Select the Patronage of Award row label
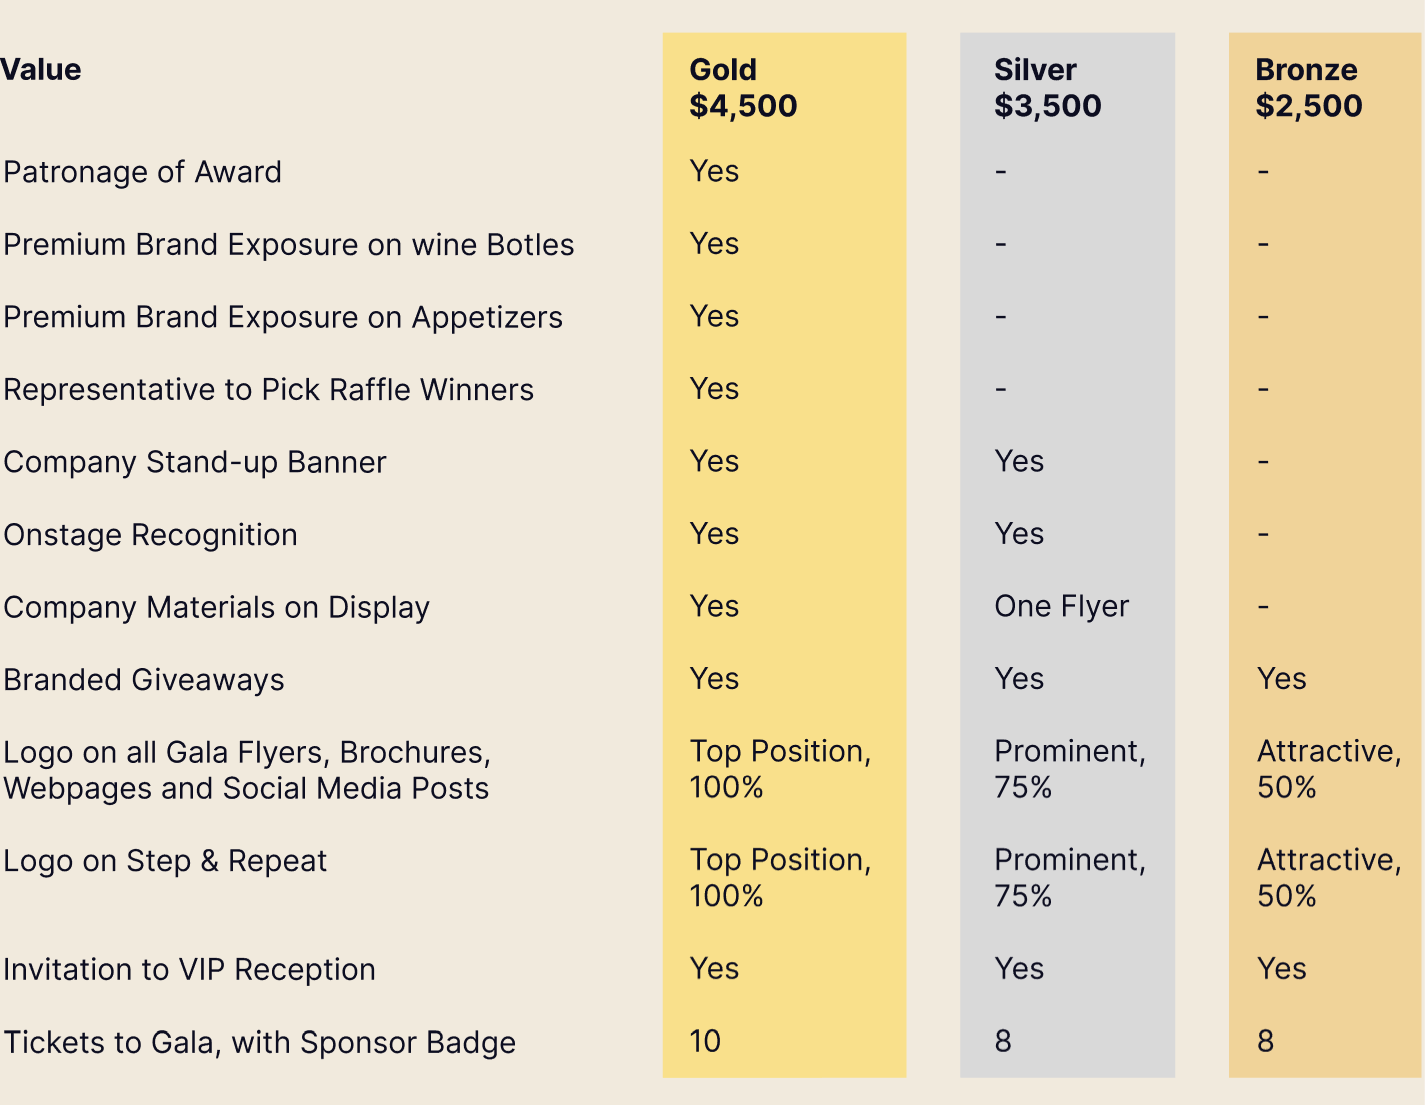The image size is (1425, 1105). point(142,172)
